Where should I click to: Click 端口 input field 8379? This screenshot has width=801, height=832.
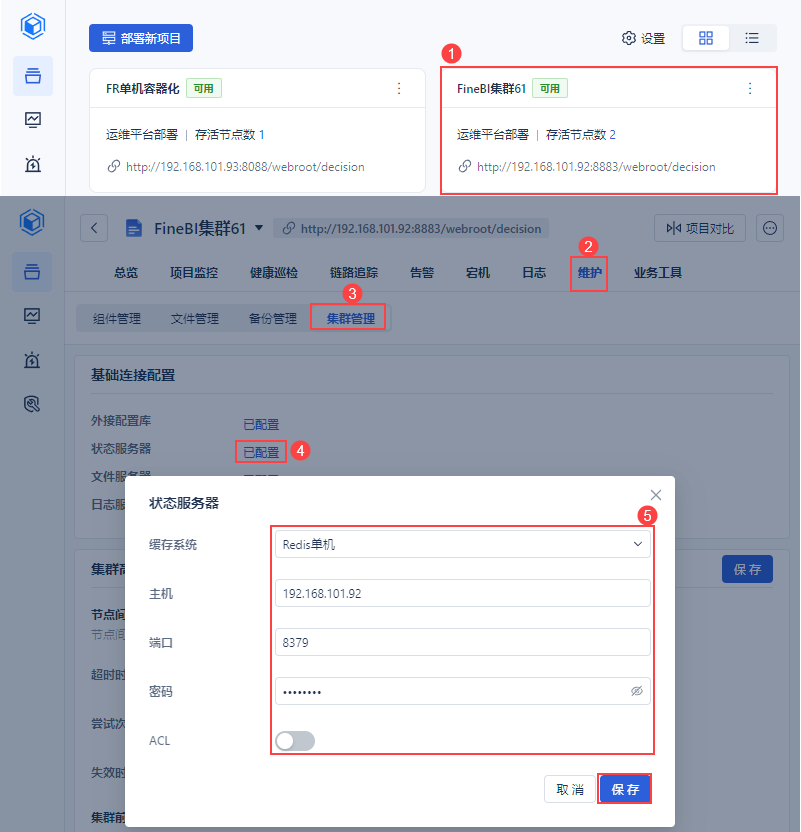463,642
